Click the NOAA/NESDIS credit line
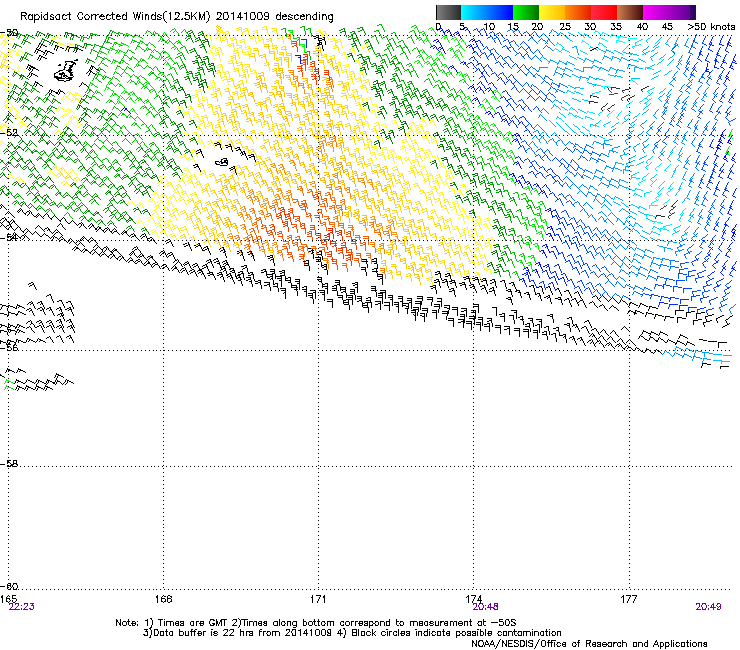This screenshot has height=650, width=740. [589, 643]
